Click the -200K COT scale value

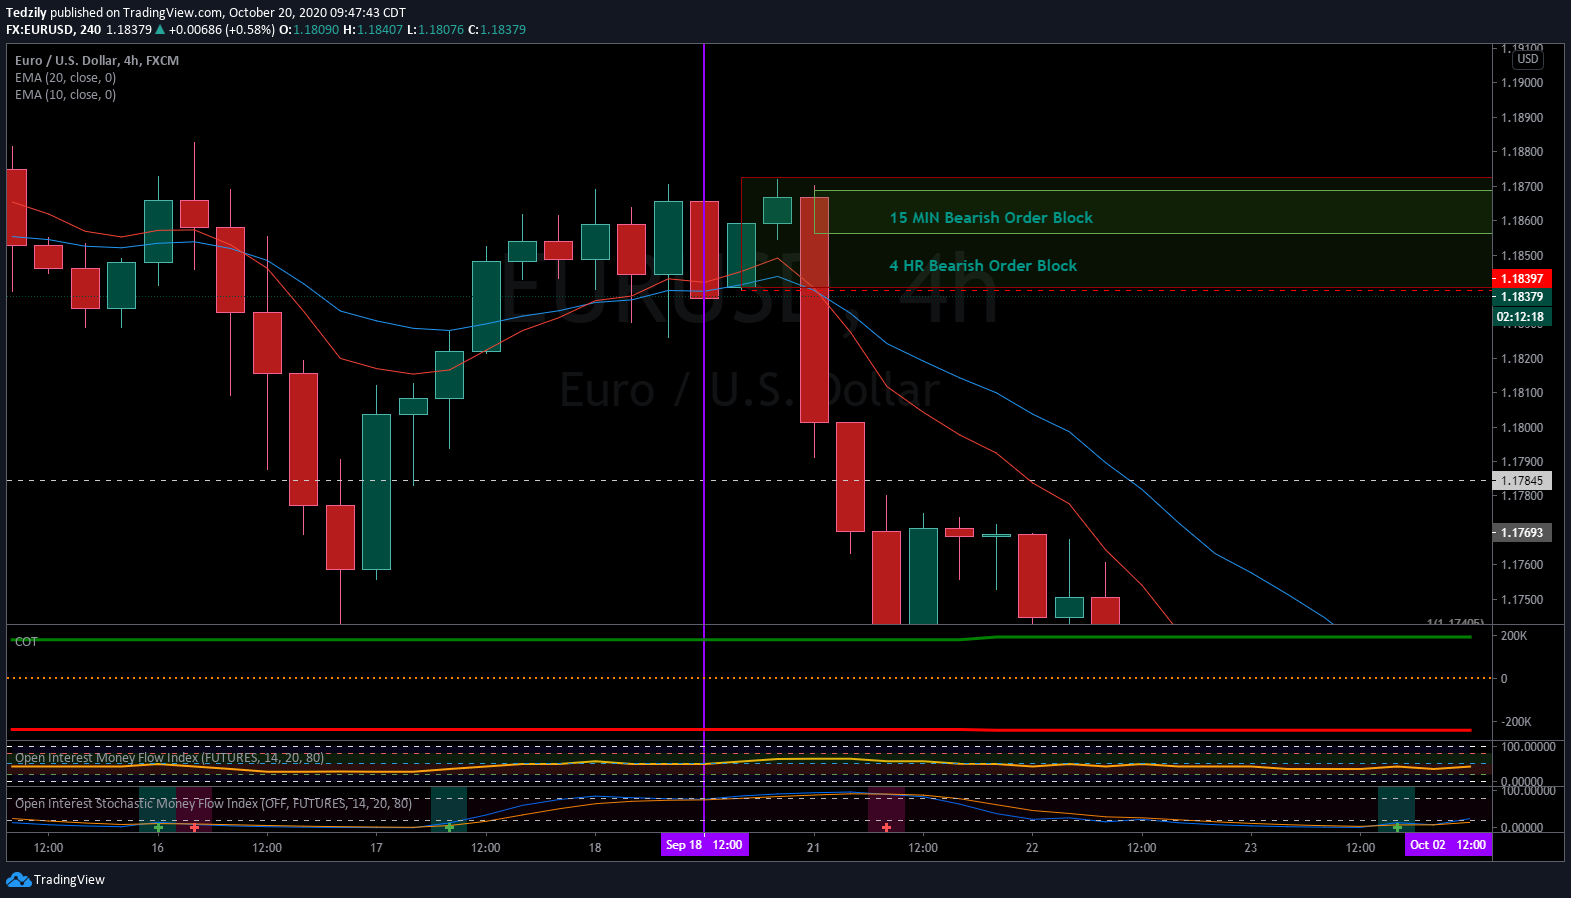click(x=1516, y=722)
